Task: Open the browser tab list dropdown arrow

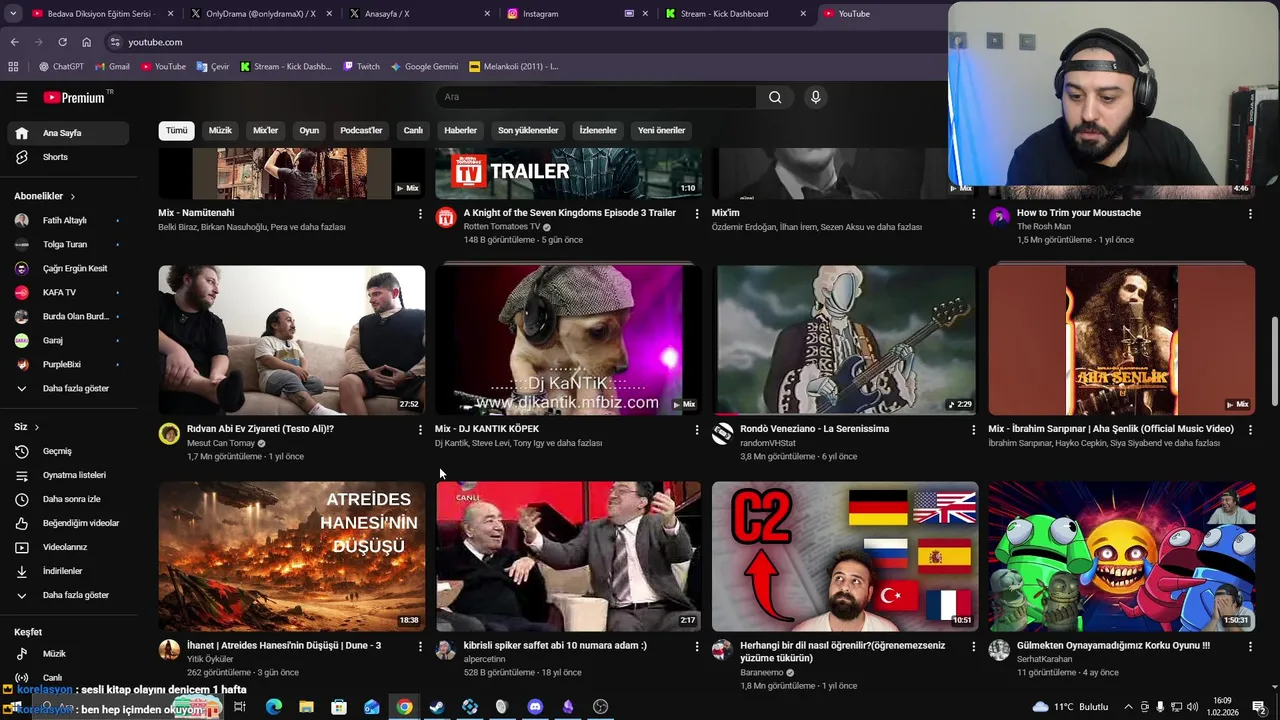Action: tap(13, 14)
